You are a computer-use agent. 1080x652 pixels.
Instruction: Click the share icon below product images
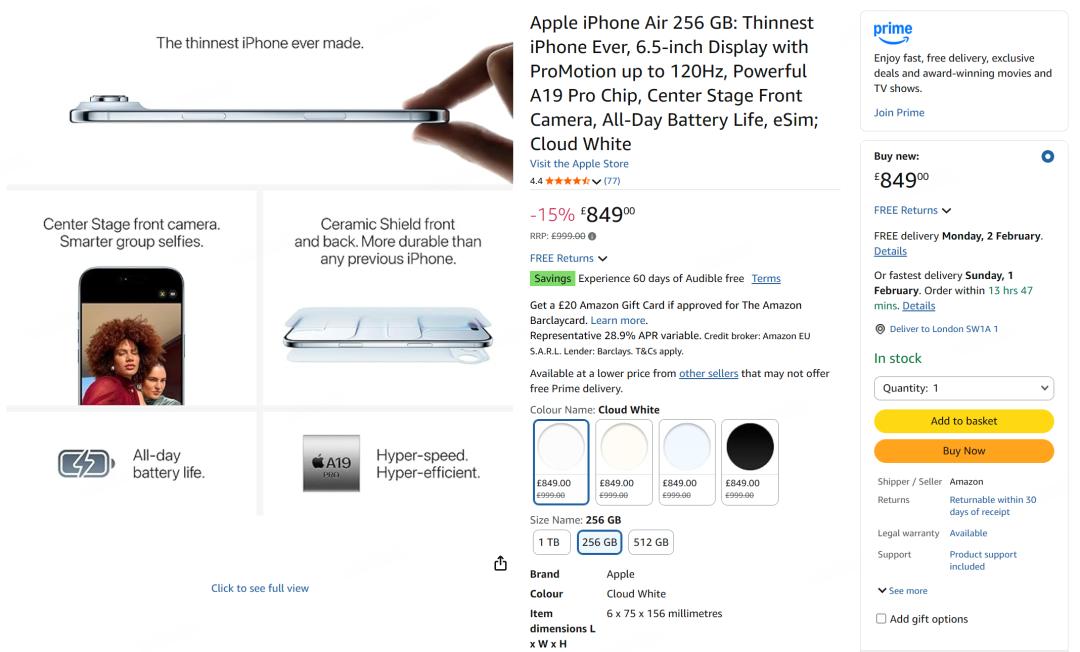[501, 564]
